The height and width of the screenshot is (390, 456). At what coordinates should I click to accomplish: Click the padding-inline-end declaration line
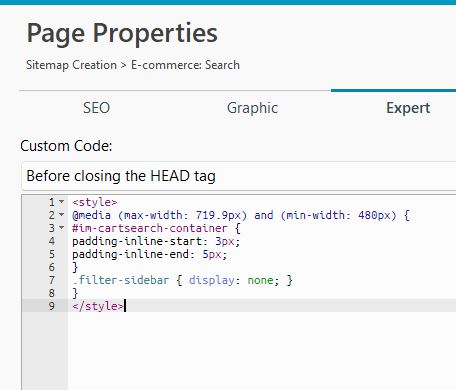[x=150, y=254]
